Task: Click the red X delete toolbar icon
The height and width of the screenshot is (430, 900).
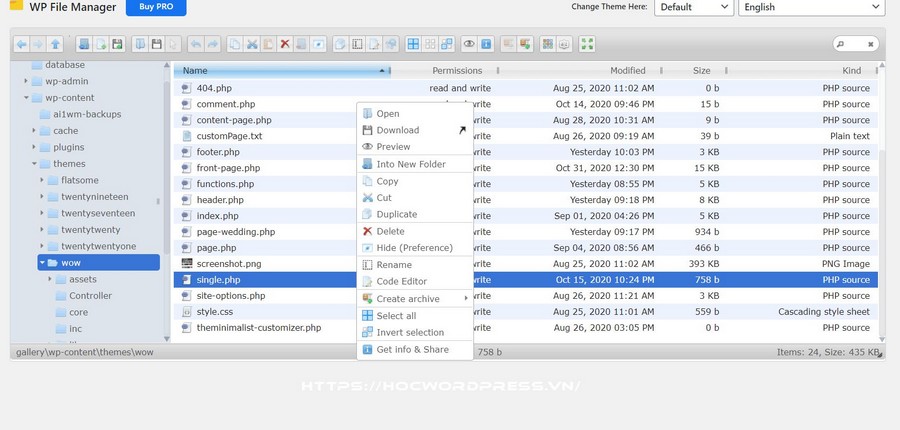Action: coord(285,44)
